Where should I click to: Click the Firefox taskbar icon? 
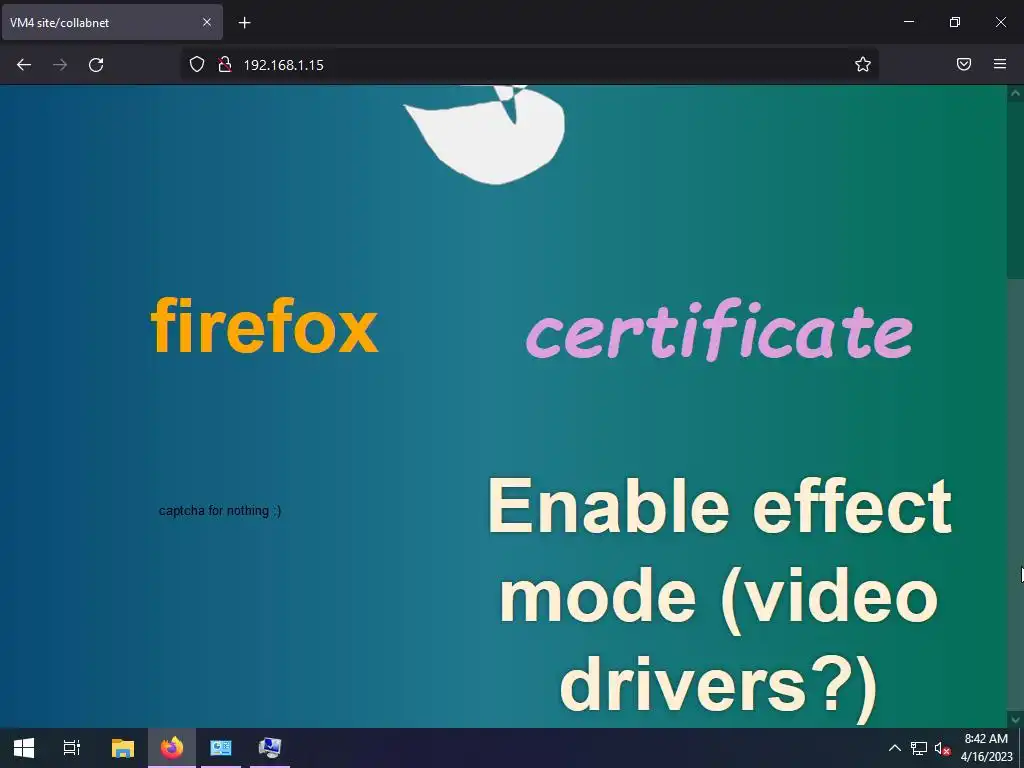coord(172,748)
